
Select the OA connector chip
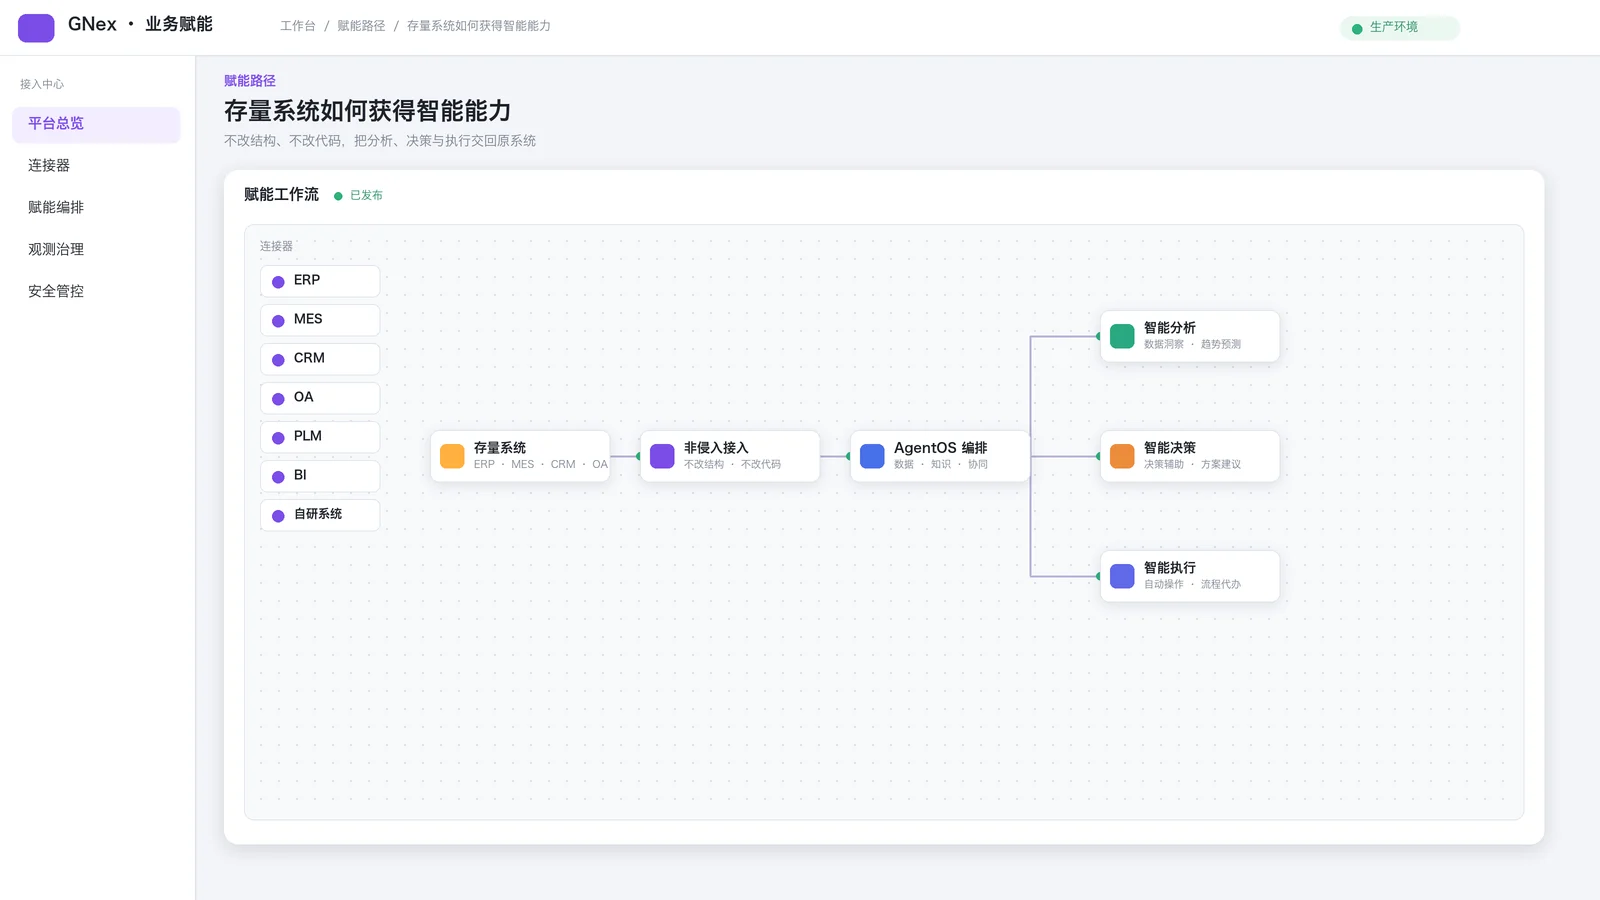[x=320, y=398]
